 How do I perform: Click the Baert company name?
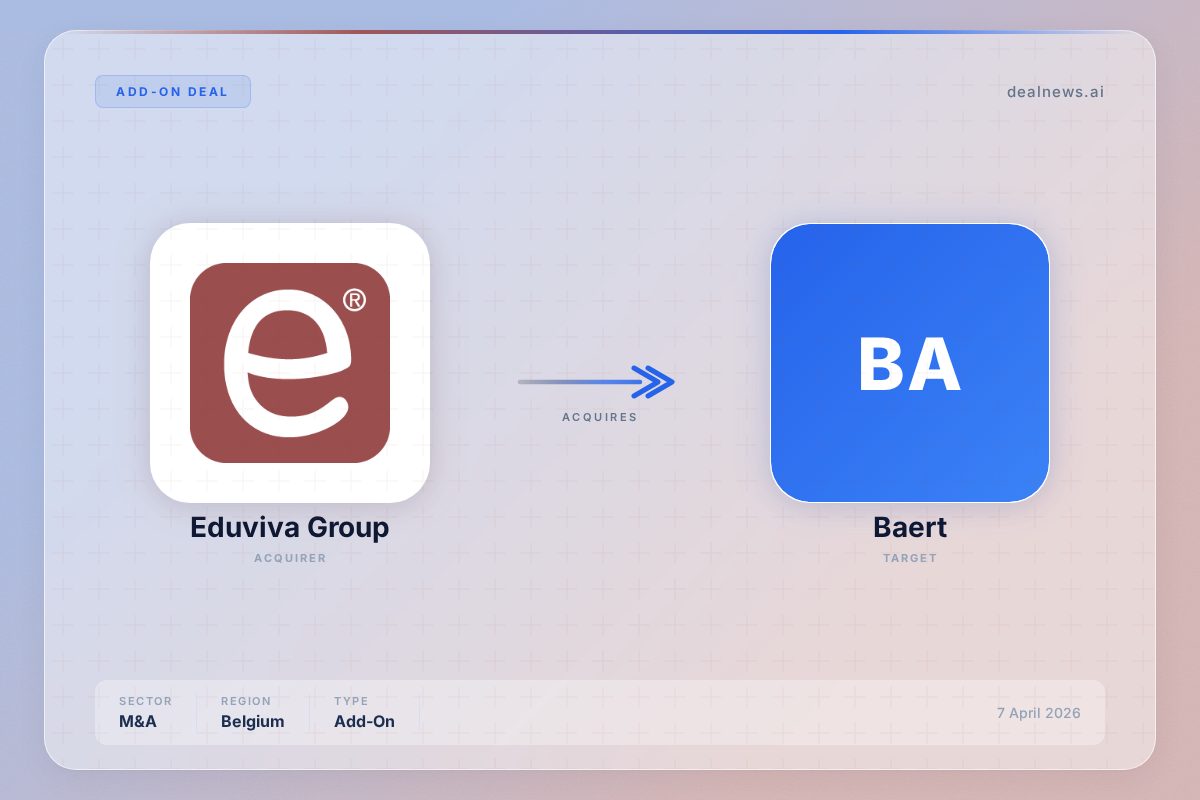909,527
